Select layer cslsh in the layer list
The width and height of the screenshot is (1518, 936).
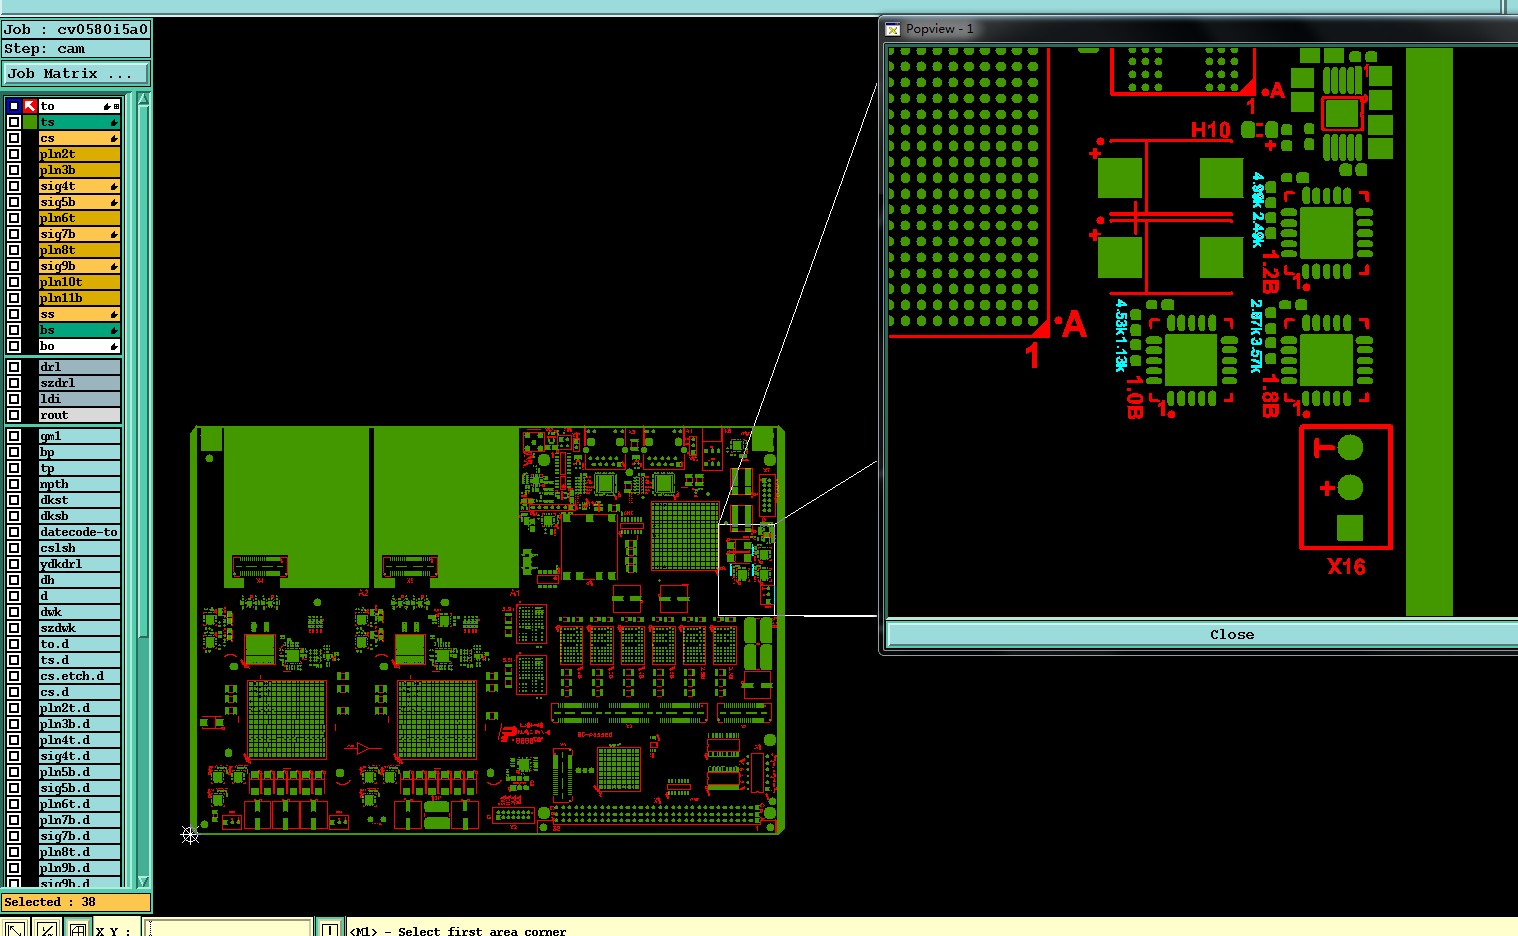point(79,548)
